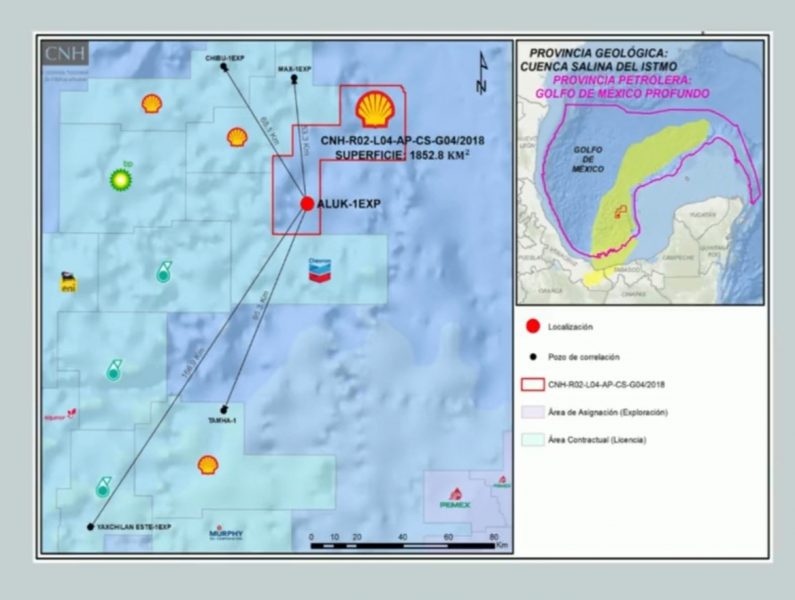Click the CNH logo in the map corner
Screen dimensions: 795x600
click(65, 54)
